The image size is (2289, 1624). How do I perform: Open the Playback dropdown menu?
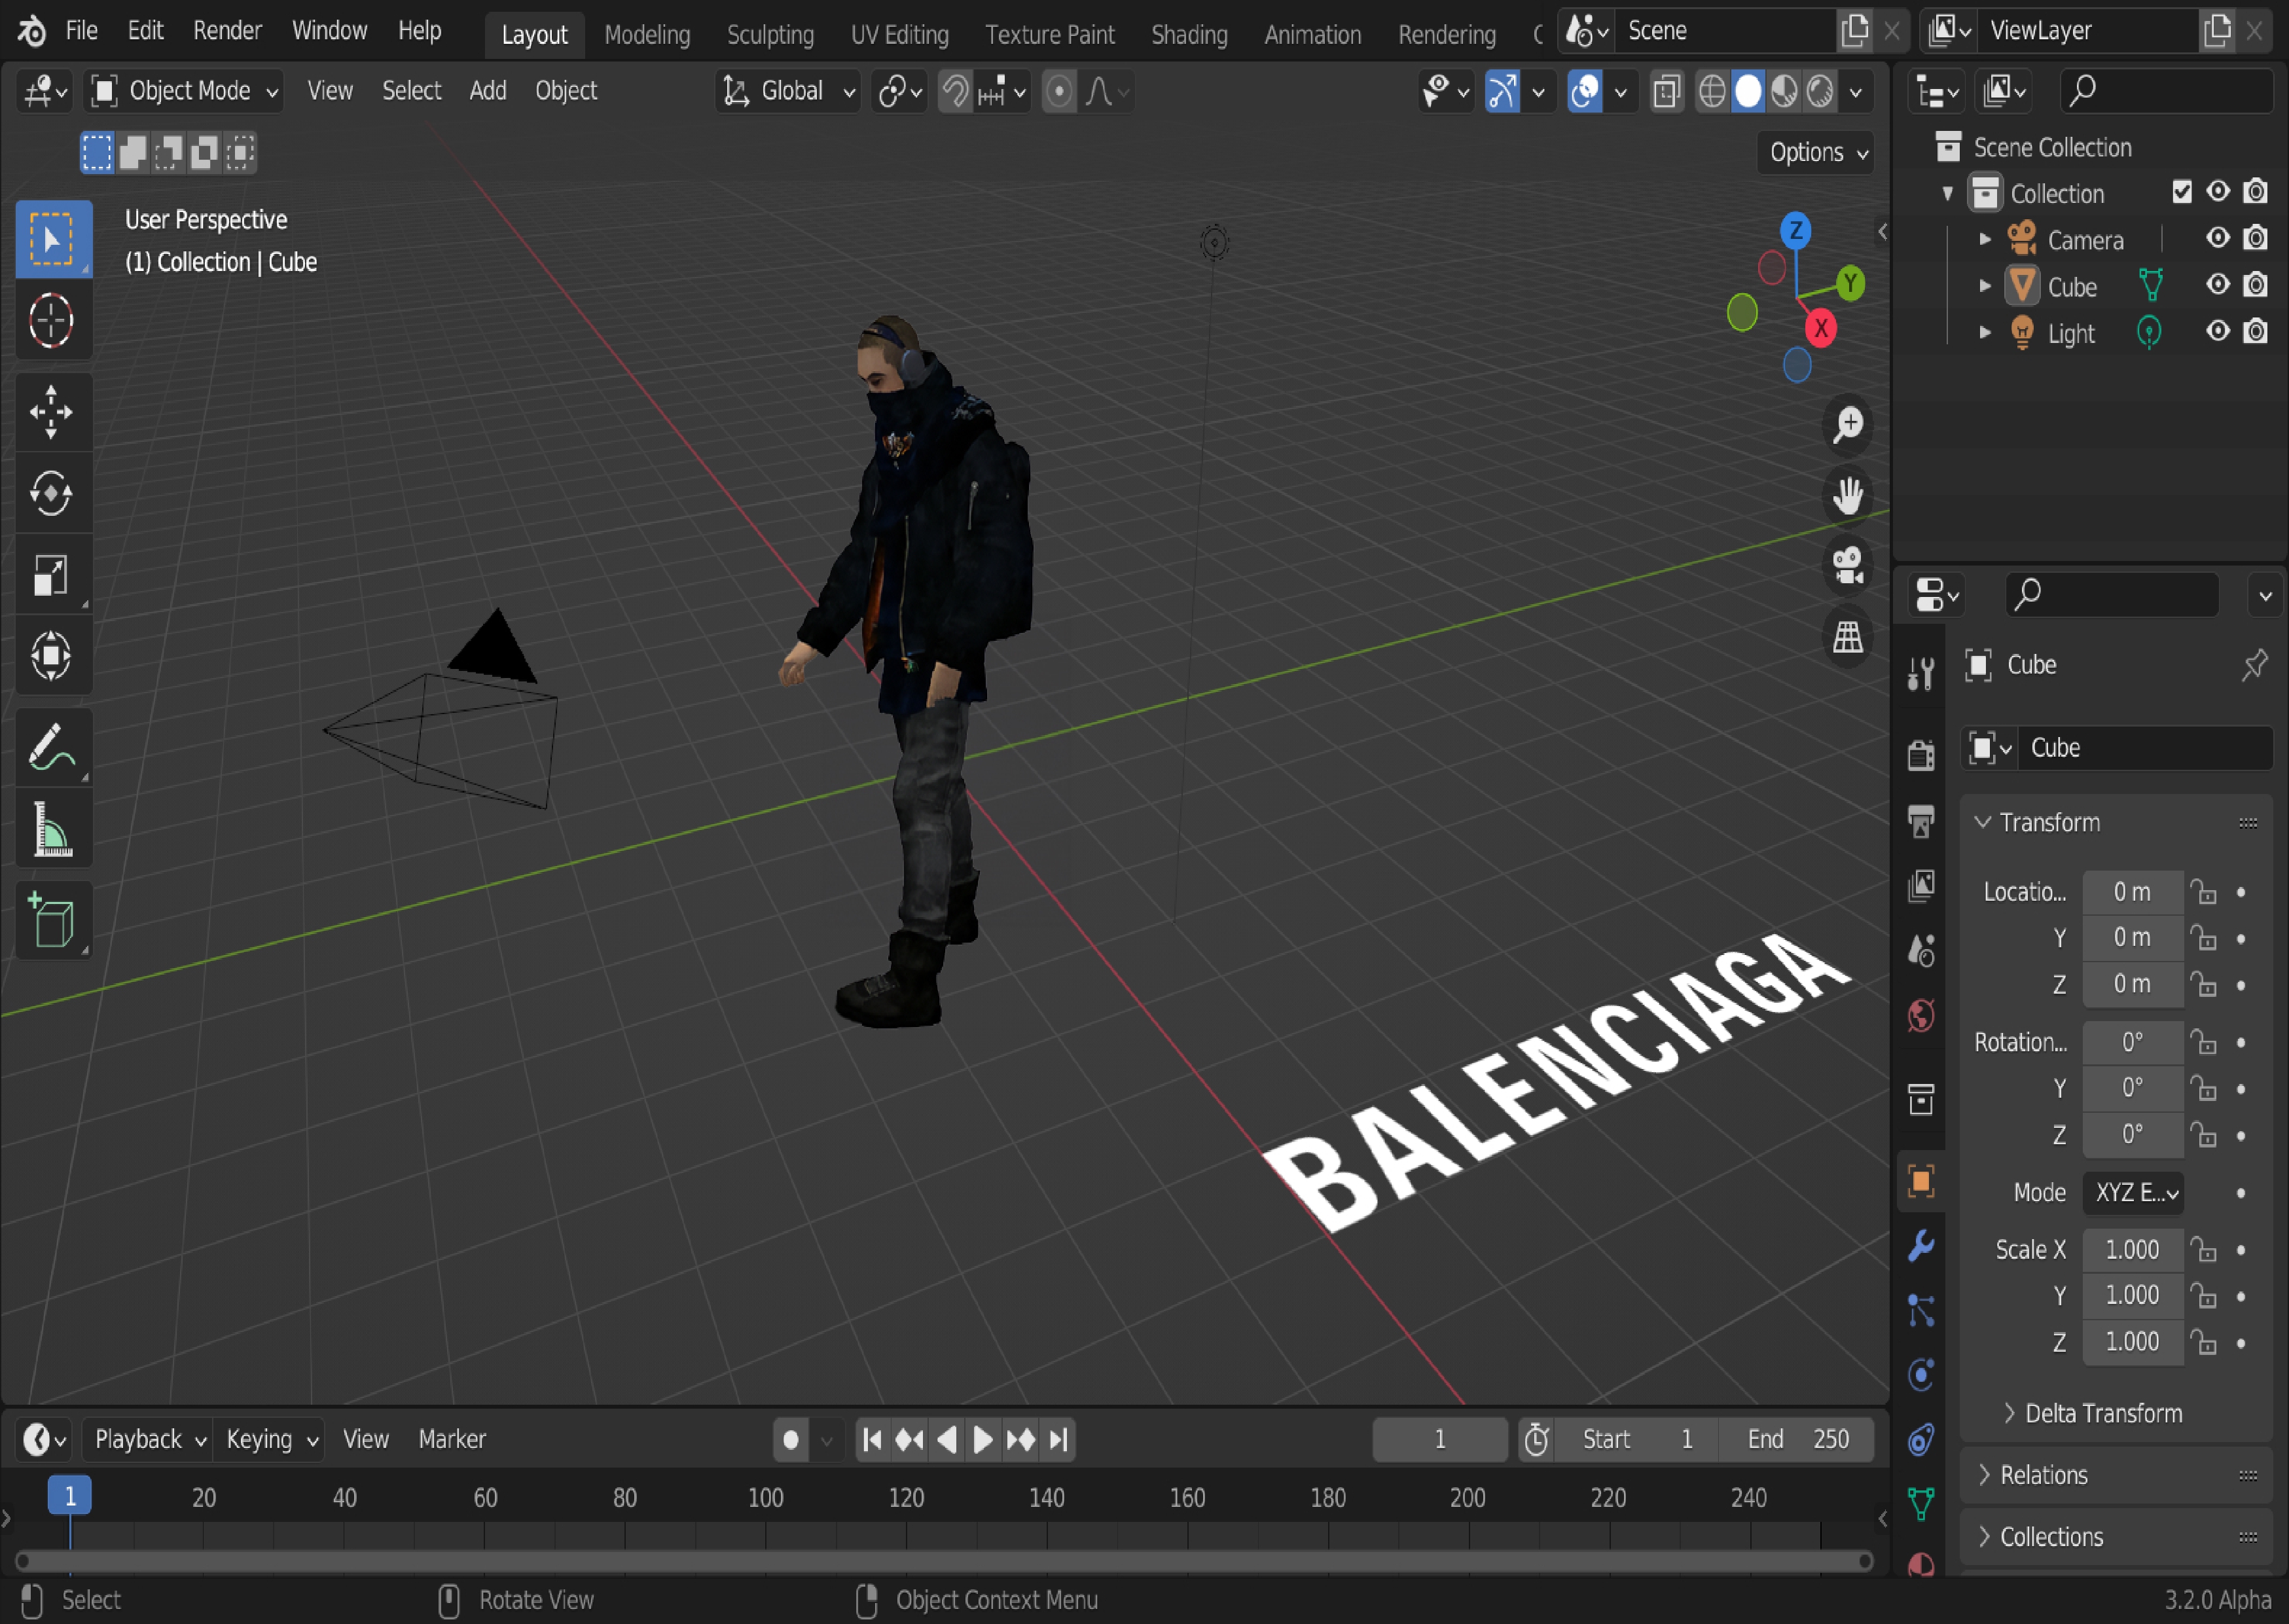(x=148, y=1440)
